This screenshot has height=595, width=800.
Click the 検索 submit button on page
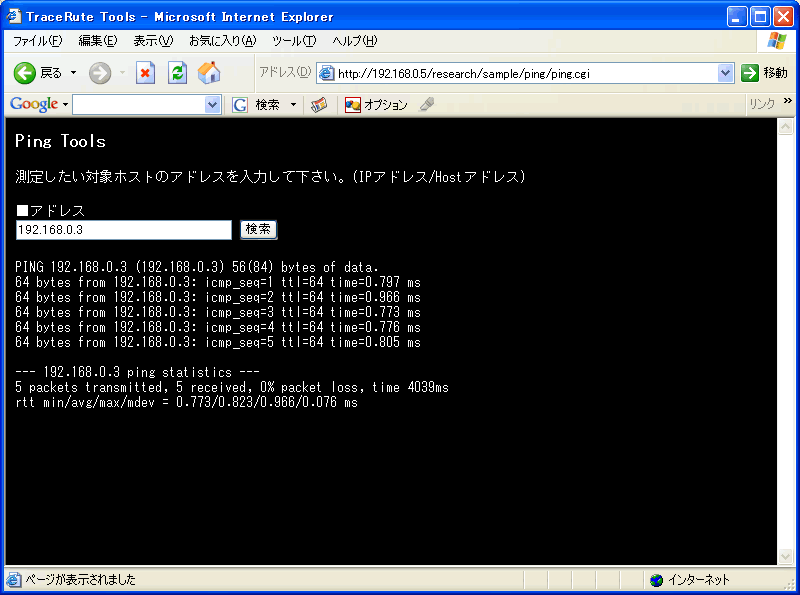pyautogui.click(x=259, y=229)
